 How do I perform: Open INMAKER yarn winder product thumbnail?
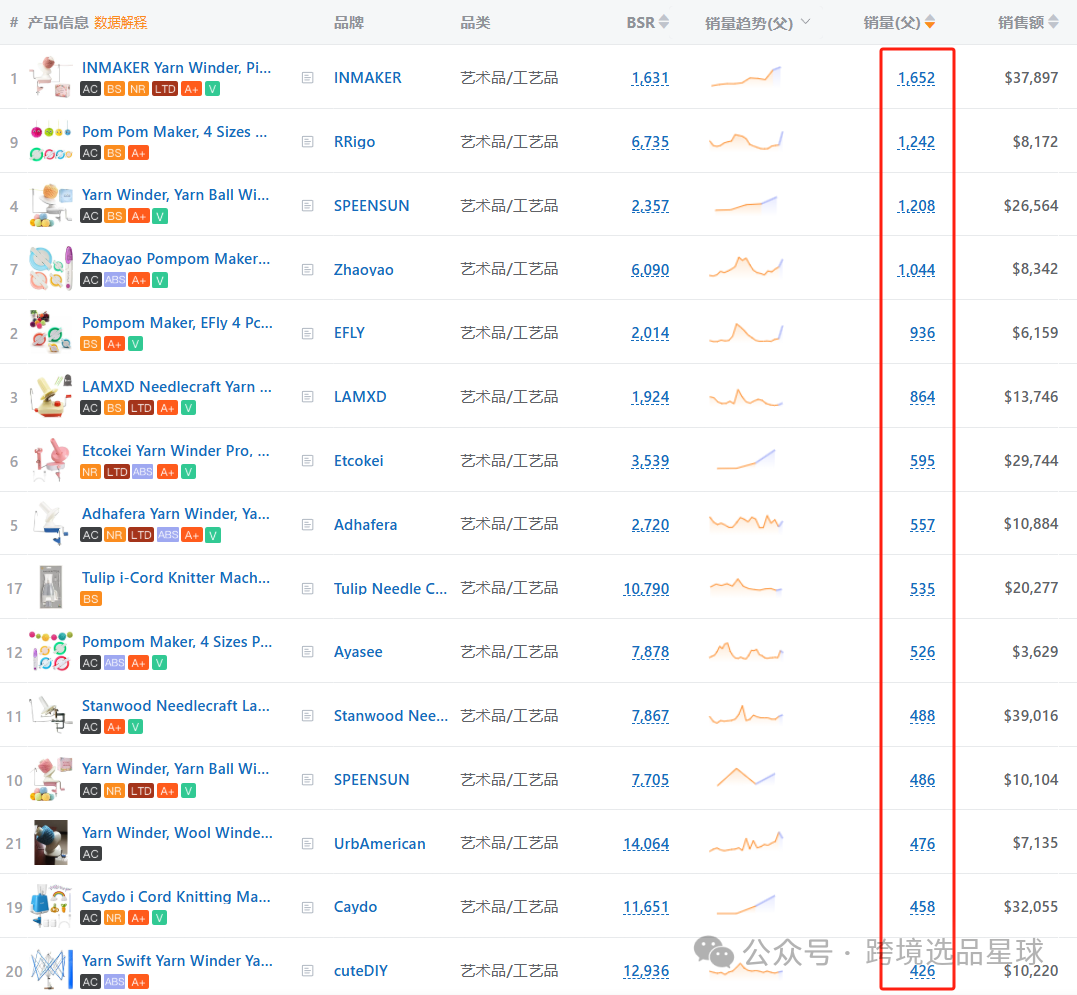coord(51,77)
